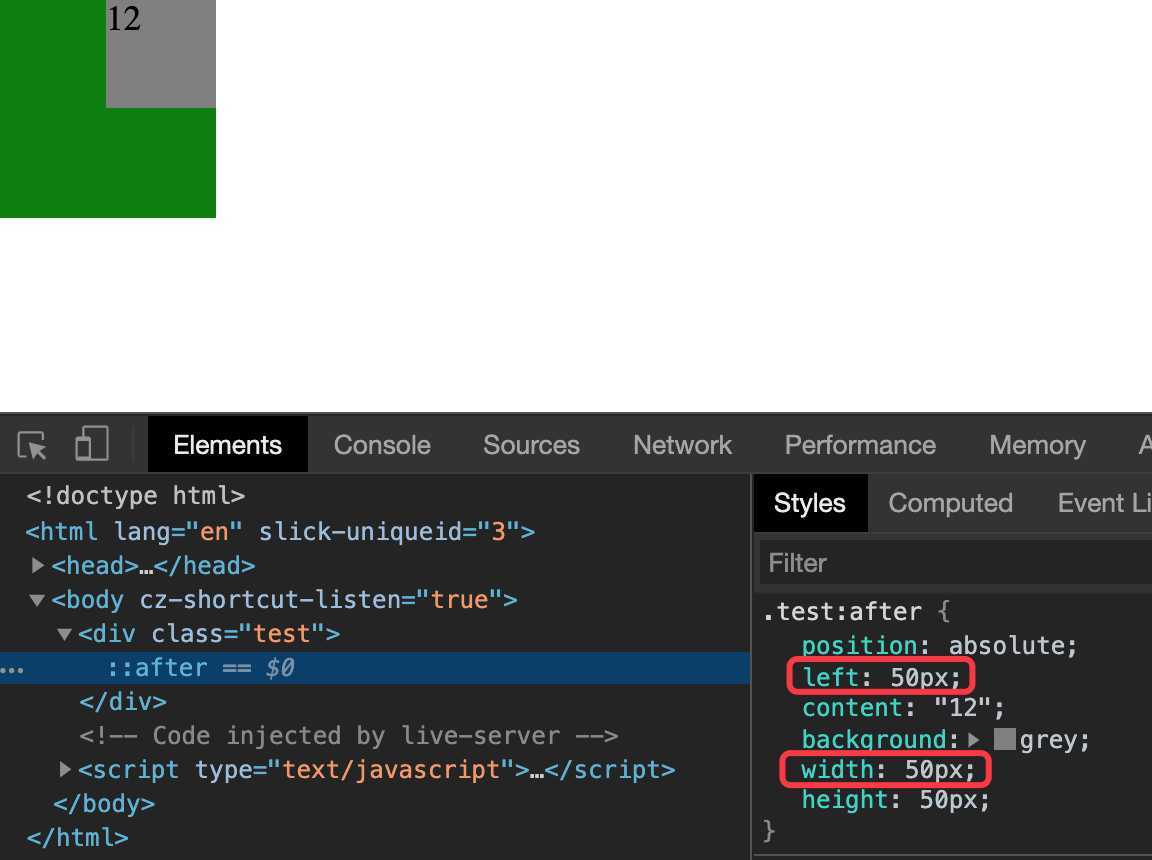This screenshot has height=860, width=1152.
Task: Toggle the device toolbar icon
Action: [92, 444]
